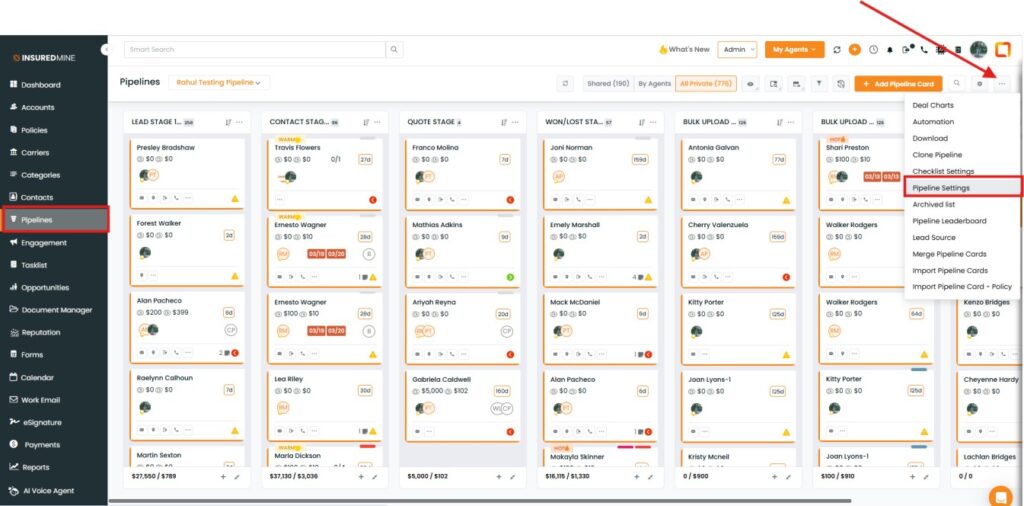The height and width of the screenshot is (506, 1024).
Task: Select Clone Pipeline in the options menu
Action: point(937,155)
